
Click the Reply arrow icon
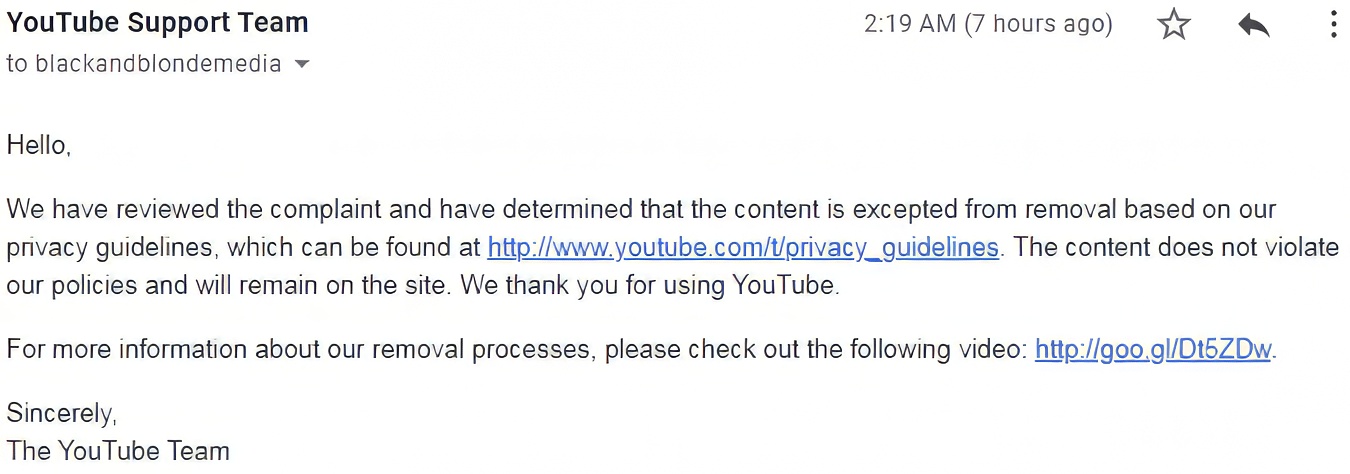coord(1253,25)
